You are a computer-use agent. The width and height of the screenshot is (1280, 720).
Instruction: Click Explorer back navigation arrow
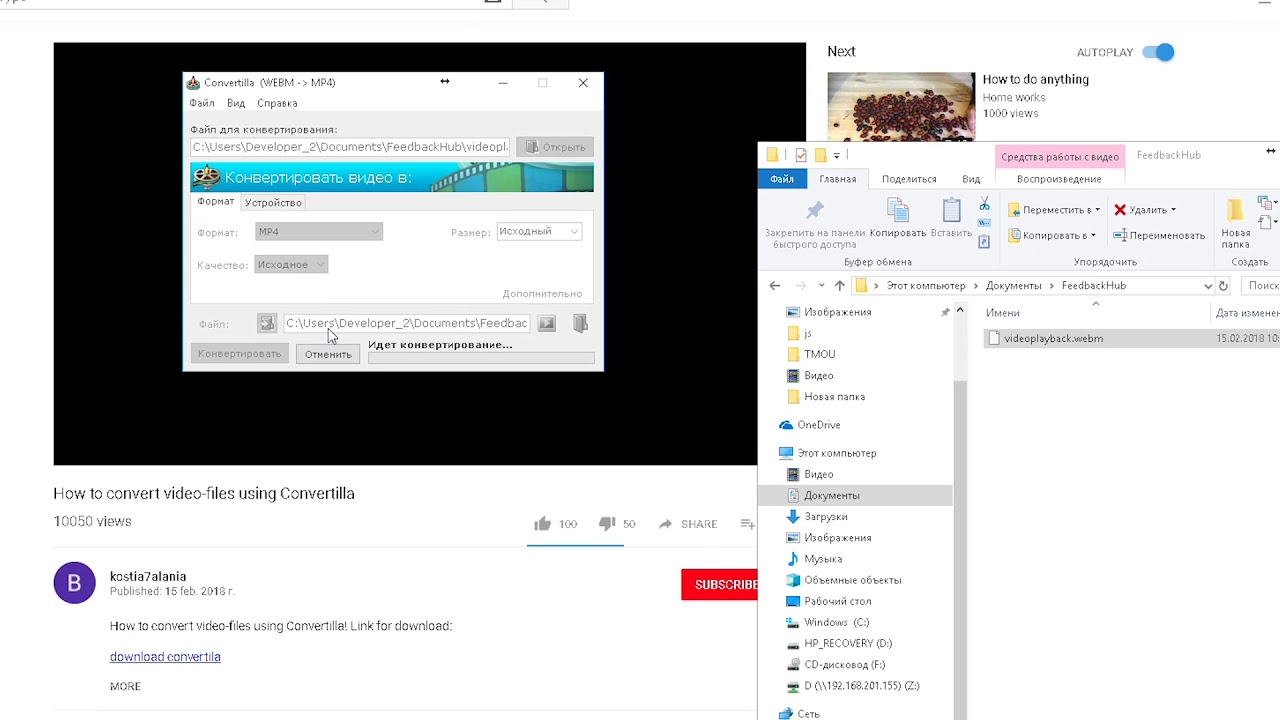click(x=775, y=286)
